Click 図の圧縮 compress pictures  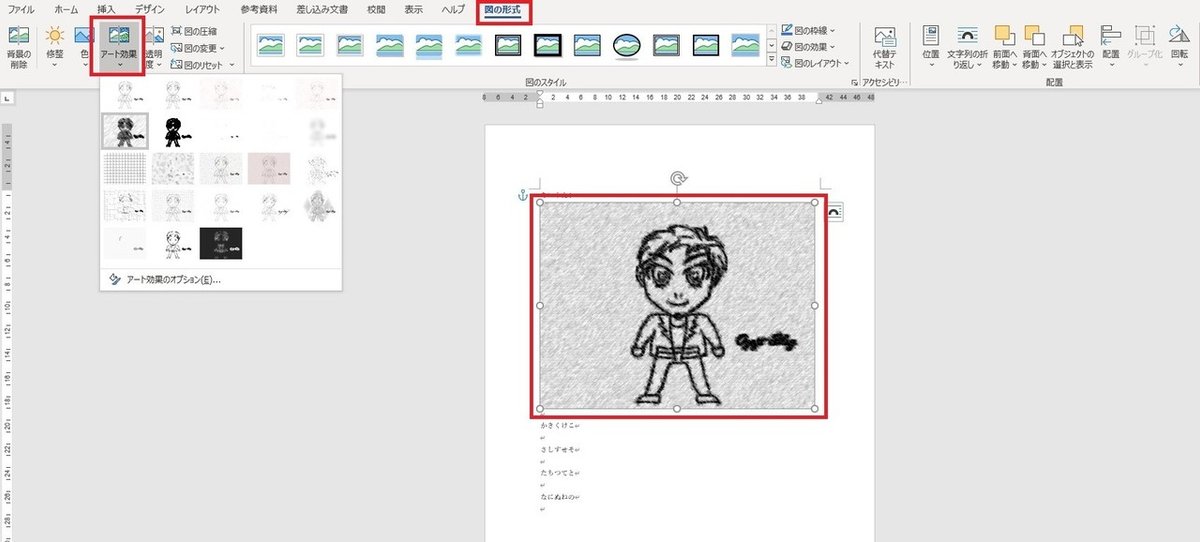click(x=195, y=31)
